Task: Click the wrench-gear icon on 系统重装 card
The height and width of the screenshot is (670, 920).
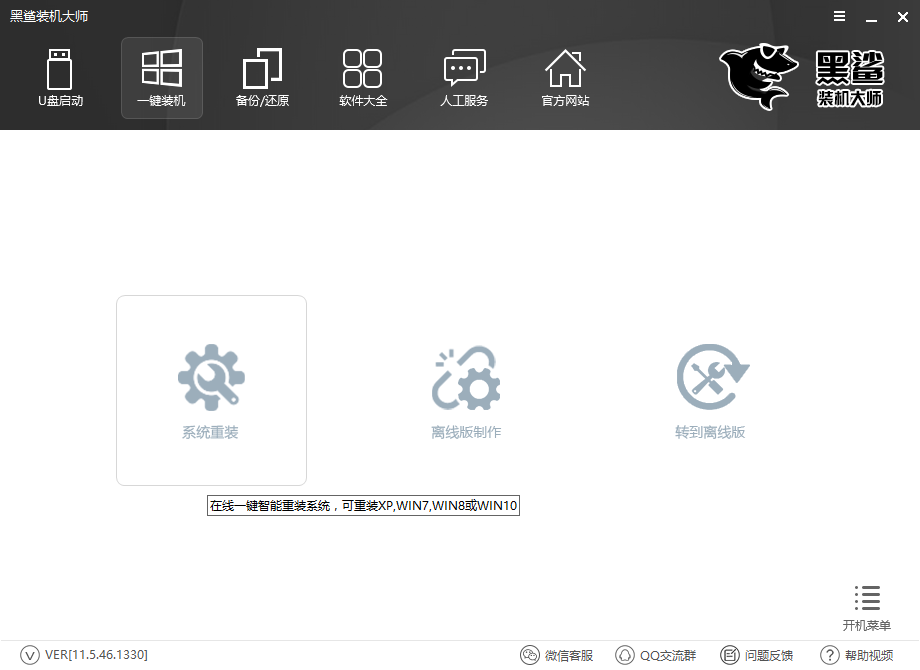Action: 211,375
